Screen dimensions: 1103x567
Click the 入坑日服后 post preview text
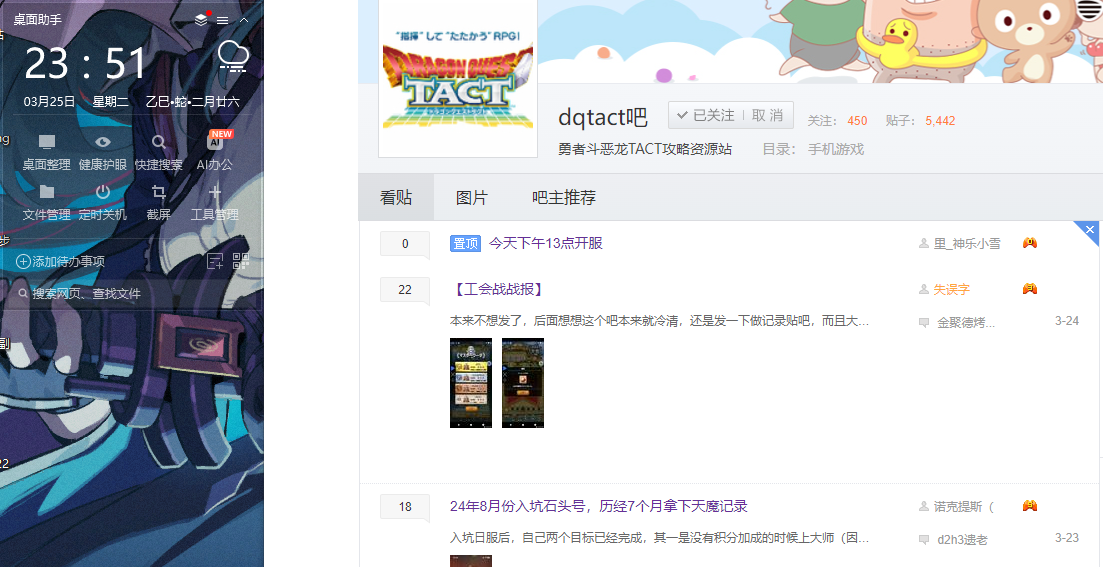click(660, 538)
